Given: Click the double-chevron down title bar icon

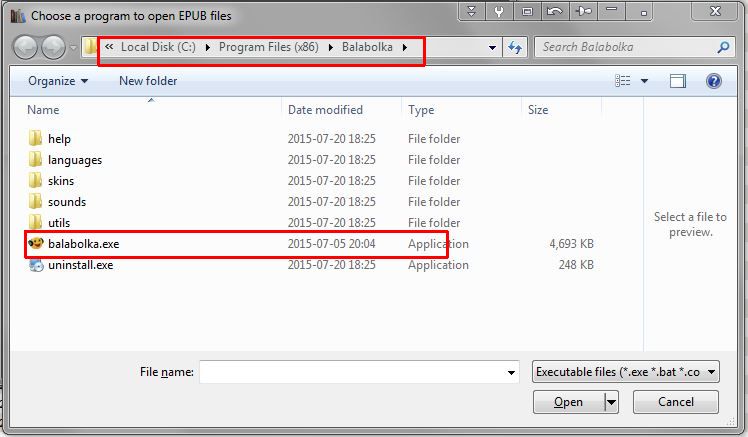Looking at the screenshot, I should click(x=471, y=11).
